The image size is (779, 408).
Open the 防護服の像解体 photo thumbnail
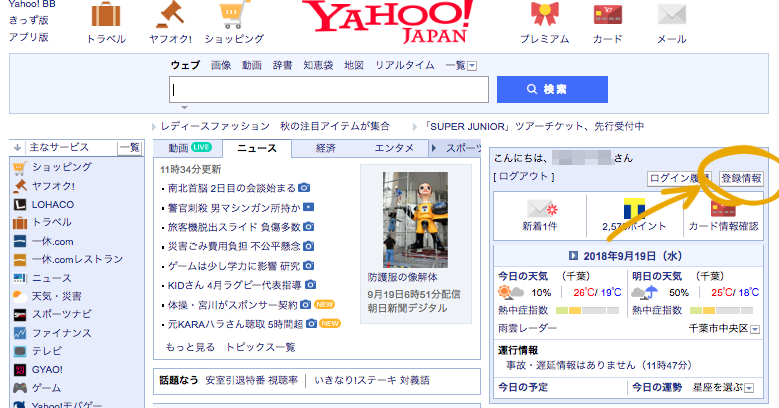click(x=415, y=220)
